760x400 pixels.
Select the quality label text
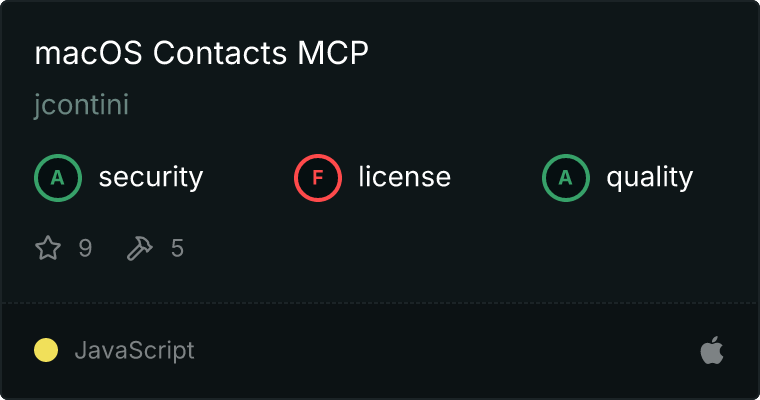click(x=650, y=177)
